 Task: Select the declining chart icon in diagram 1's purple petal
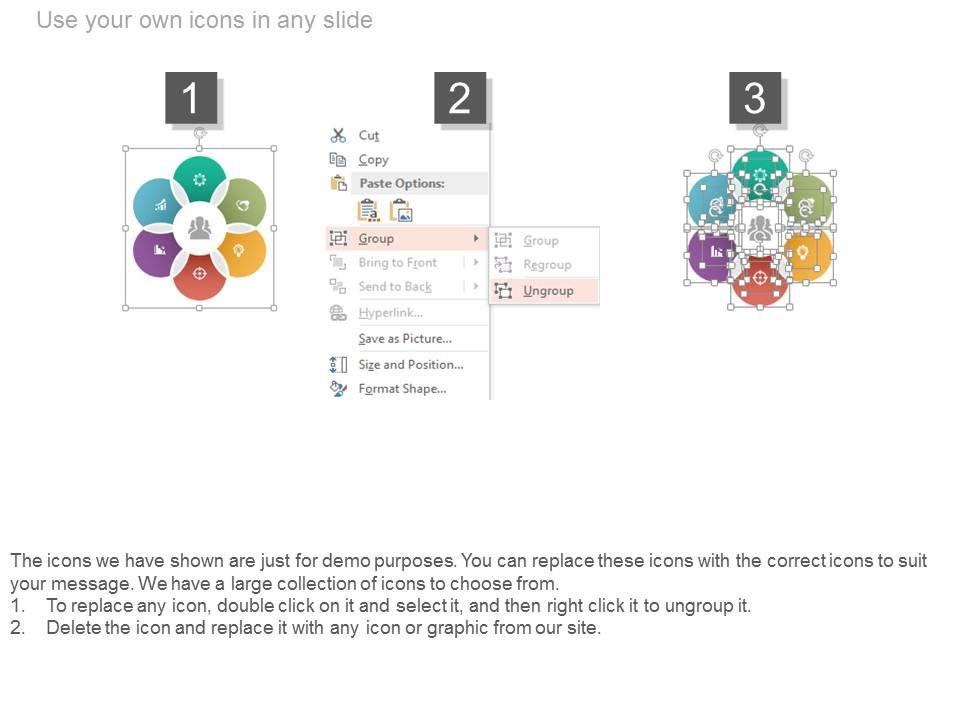point(159,250)
